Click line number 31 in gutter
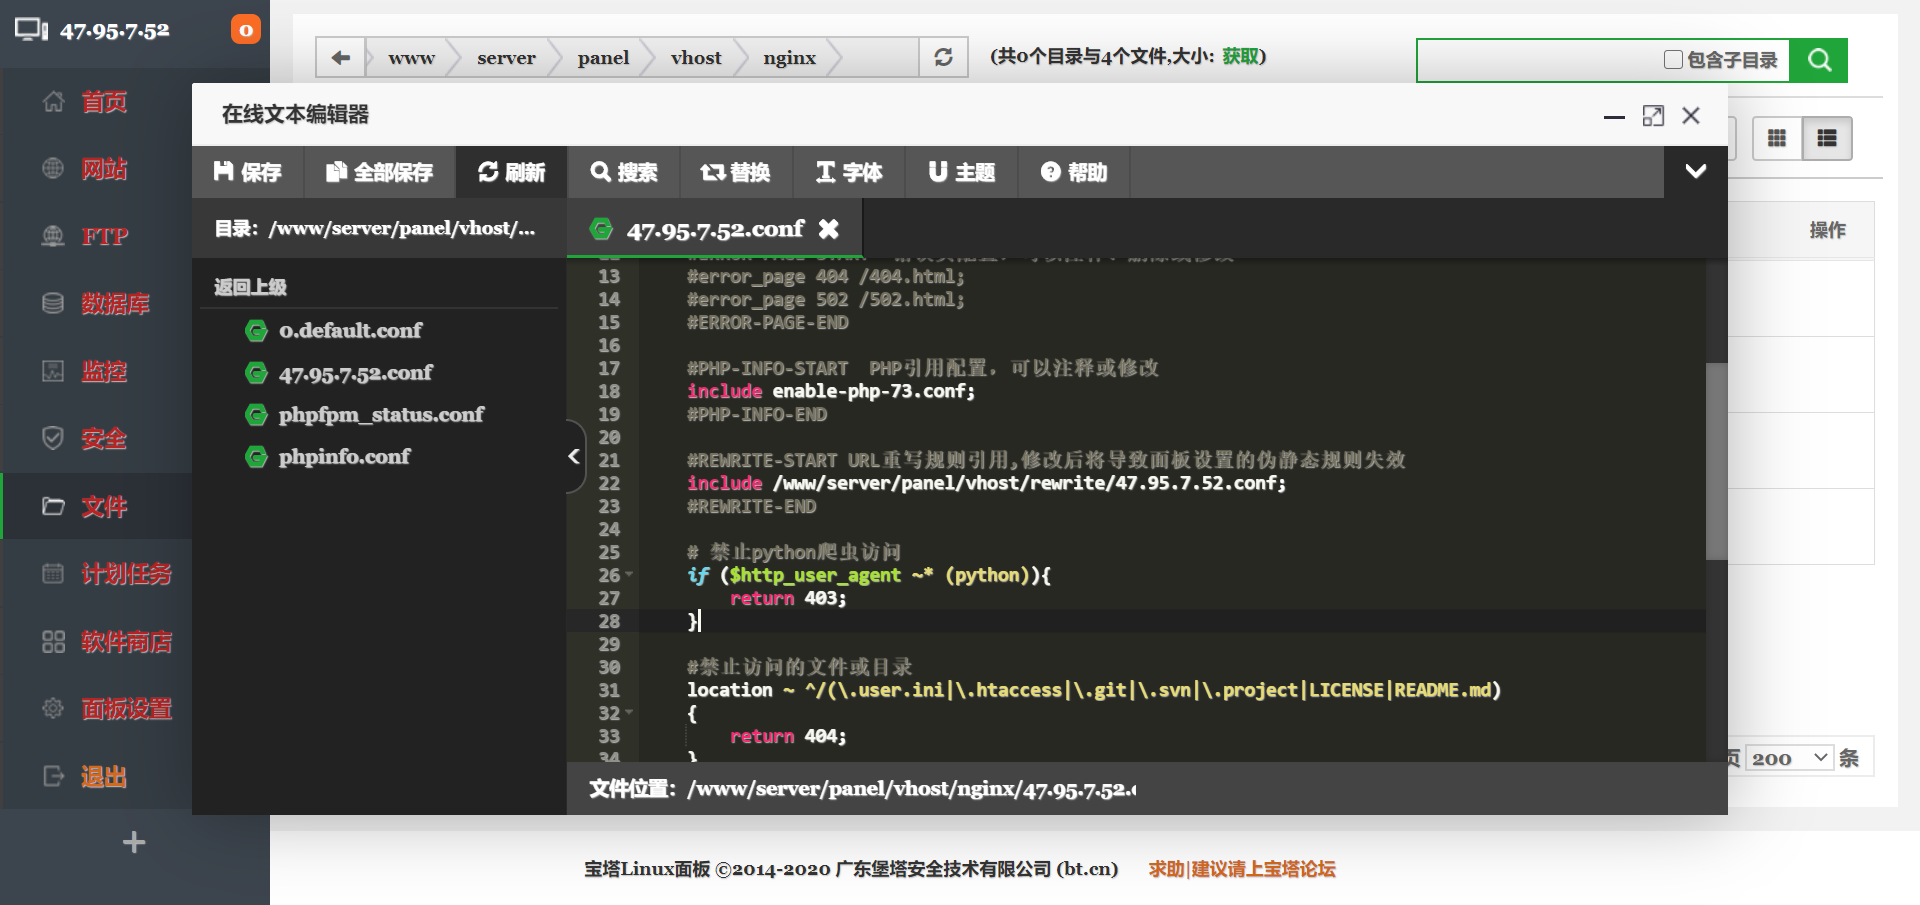The image size is (1920, 905). pyautogui.click(x=609, y=690)
